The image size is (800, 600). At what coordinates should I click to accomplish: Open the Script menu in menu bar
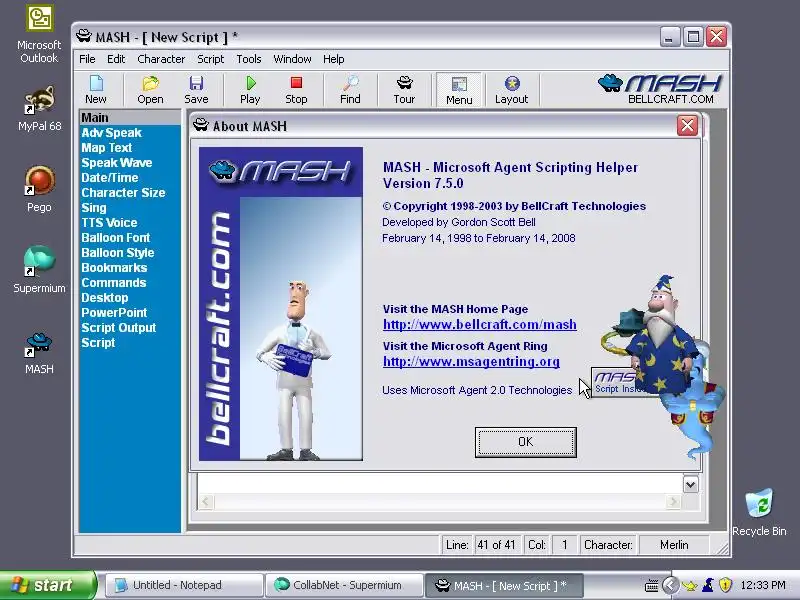tap(210, 59)
